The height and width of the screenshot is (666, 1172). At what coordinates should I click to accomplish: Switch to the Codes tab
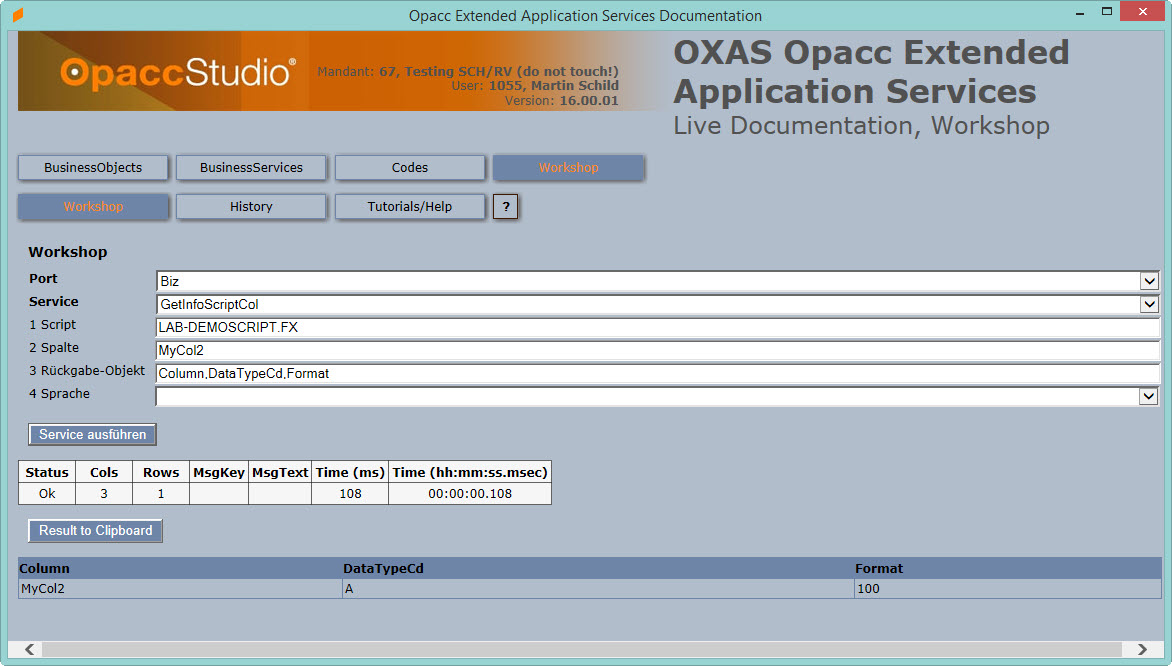pos(410,167)
